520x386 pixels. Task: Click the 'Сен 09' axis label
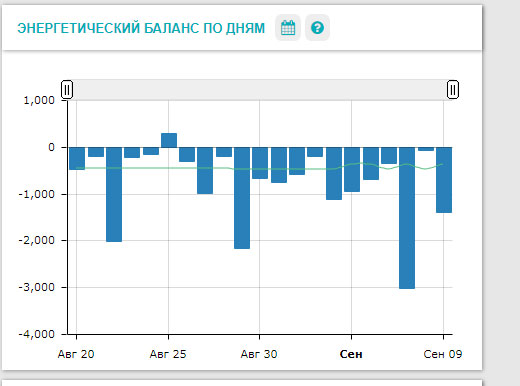click(x=443, y=354)
